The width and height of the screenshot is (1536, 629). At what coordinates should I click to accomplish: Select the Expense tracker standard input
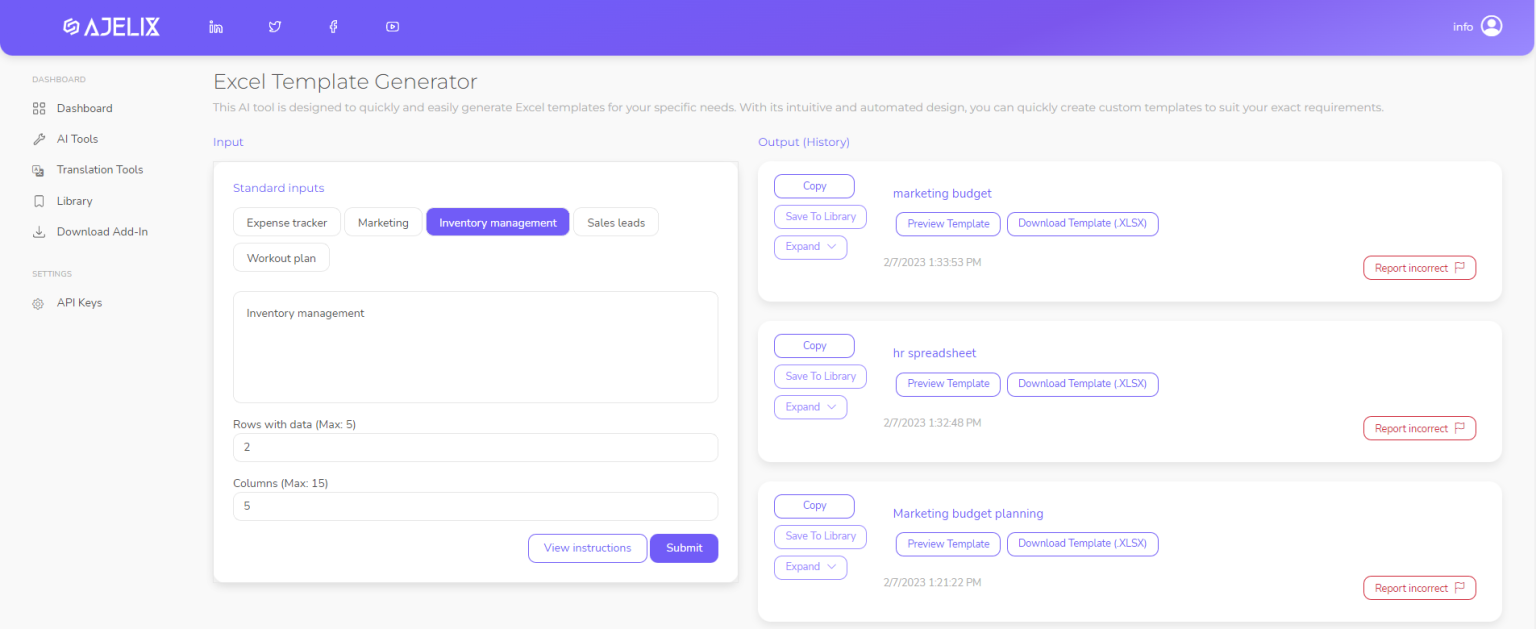[x=287, y=222]
